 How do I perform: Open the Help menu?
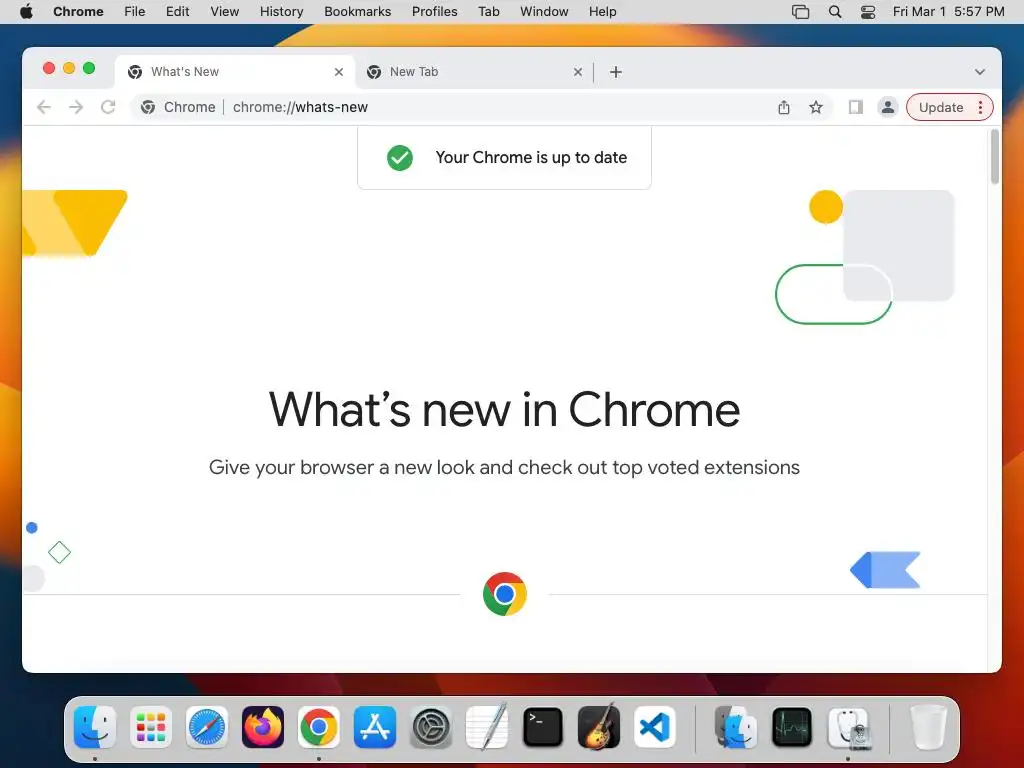pyautogui.click(x=602, y=12)
